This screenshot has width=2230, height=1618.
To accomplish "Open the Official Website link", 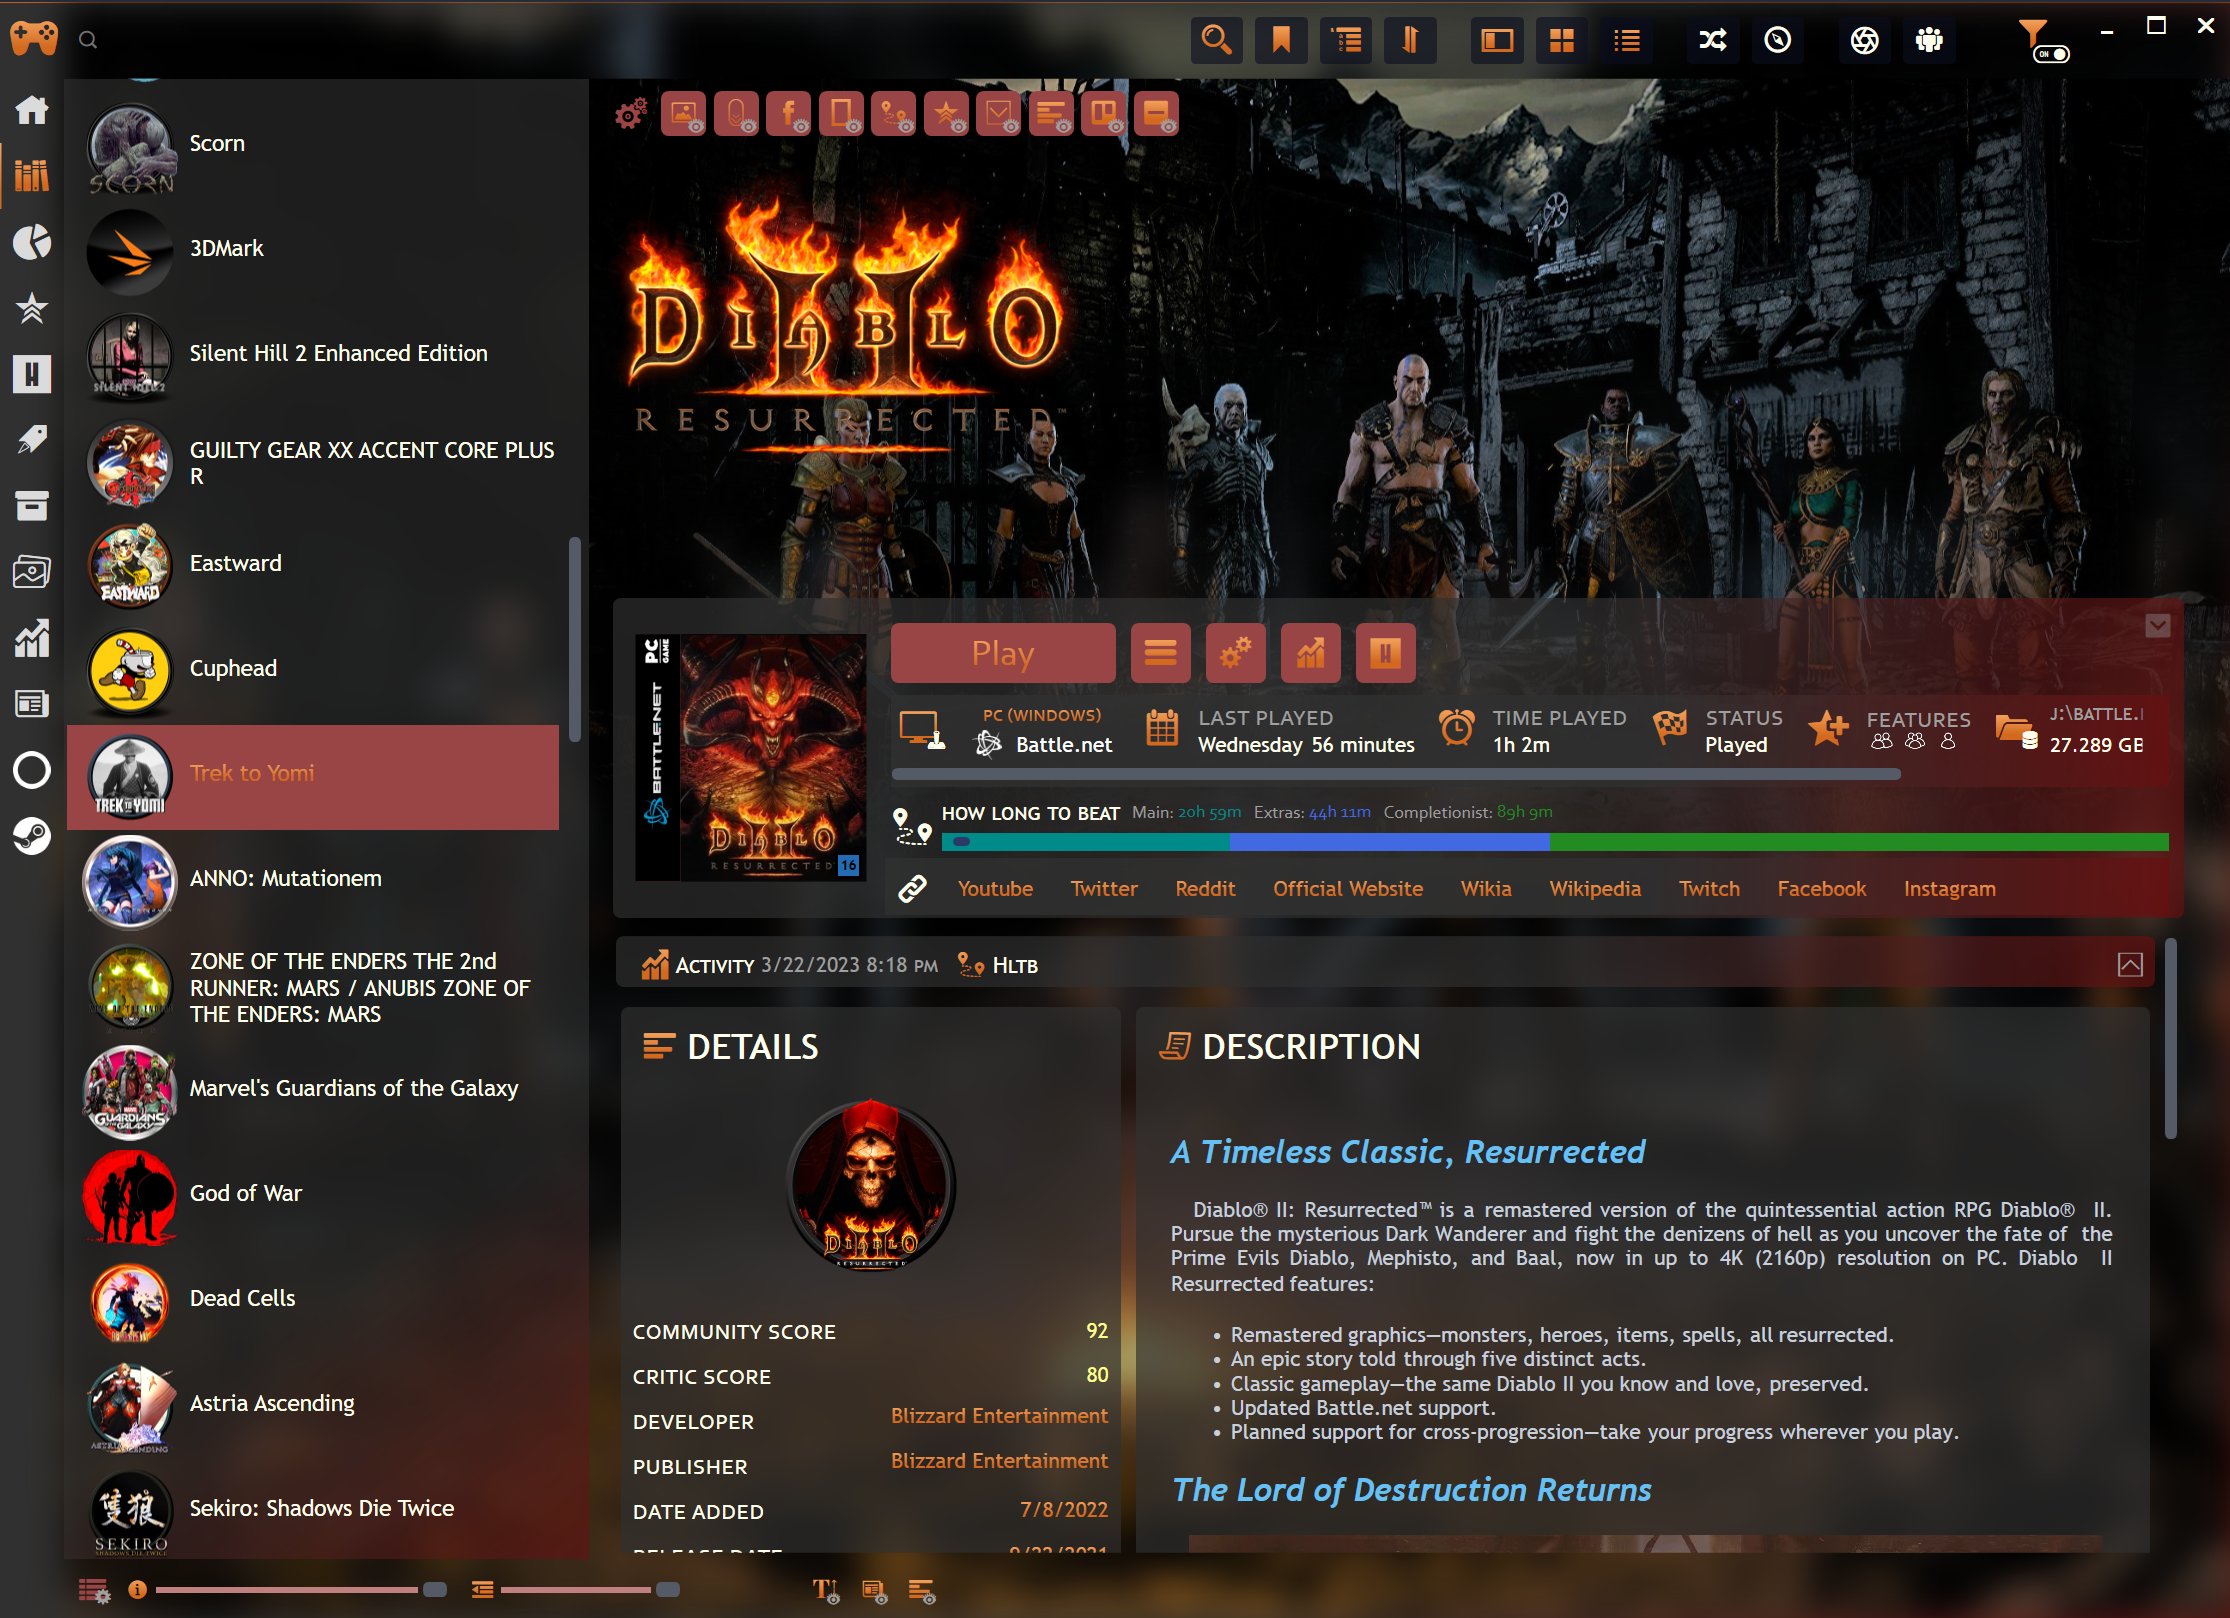I will point(1347,889).
